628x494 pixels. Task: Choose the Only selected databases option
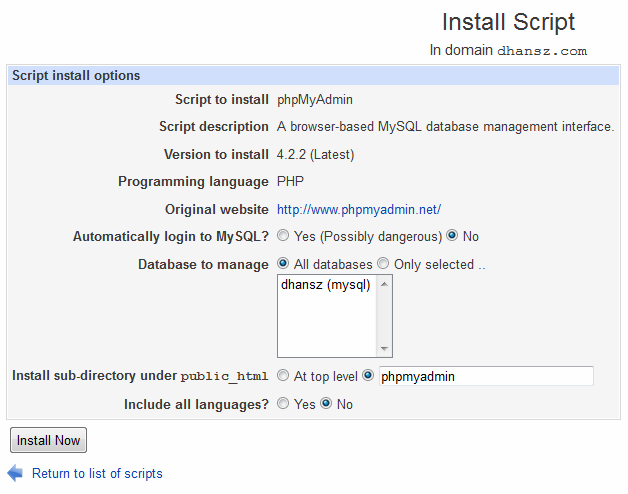(383, 264)
